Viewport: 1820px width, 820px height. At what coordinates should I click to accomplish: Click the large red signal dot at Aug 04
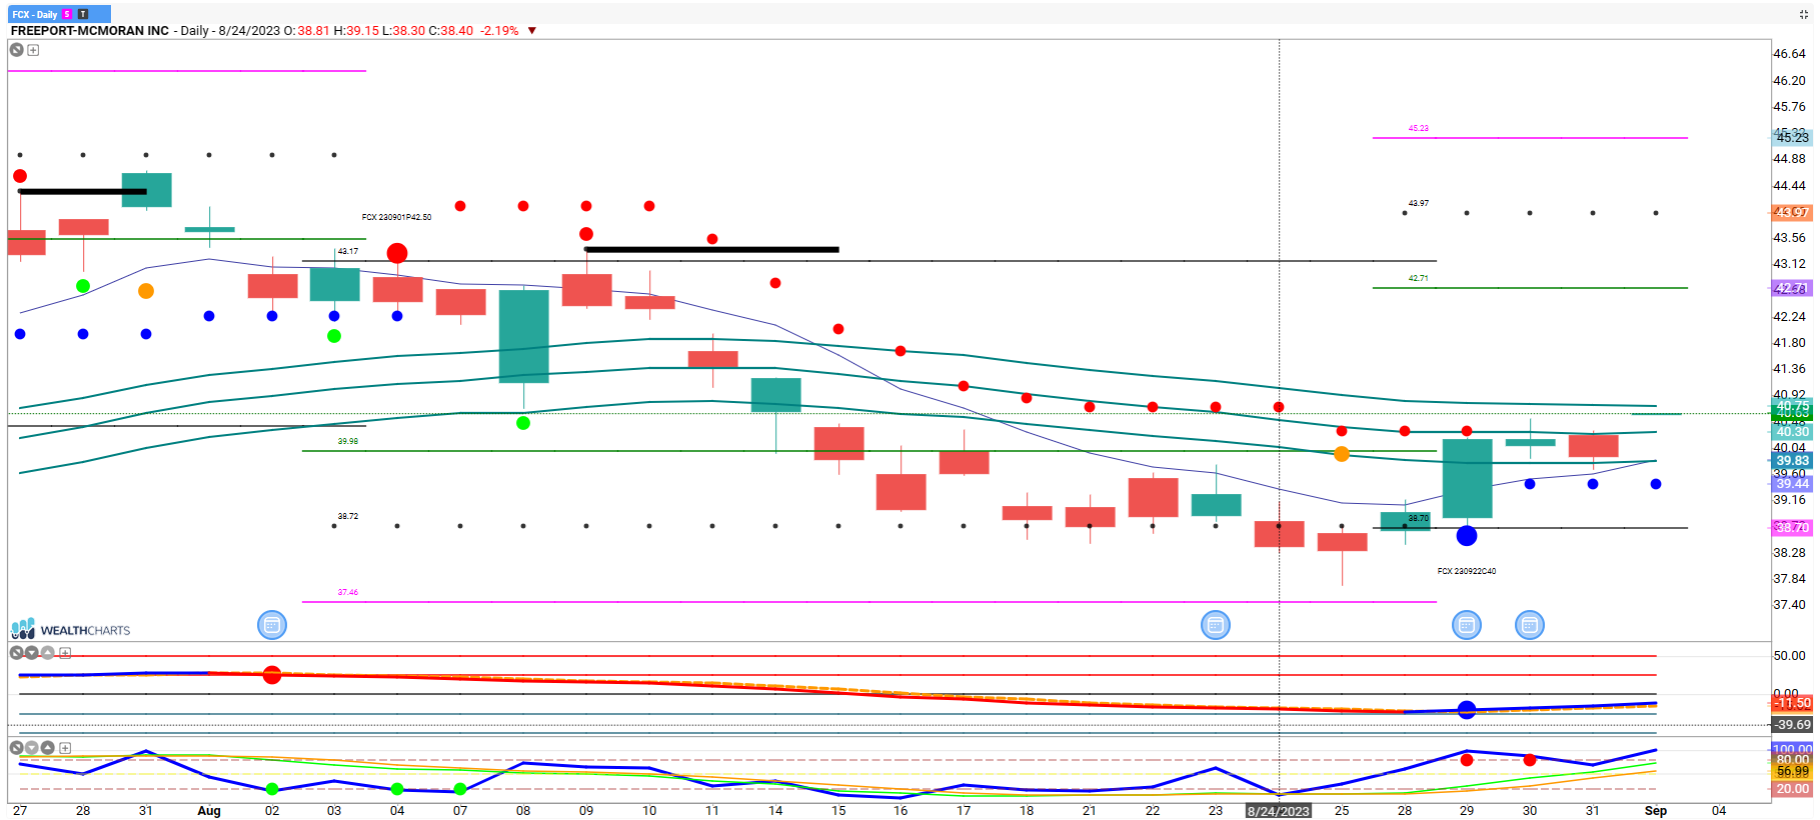[x=397, y=253]
